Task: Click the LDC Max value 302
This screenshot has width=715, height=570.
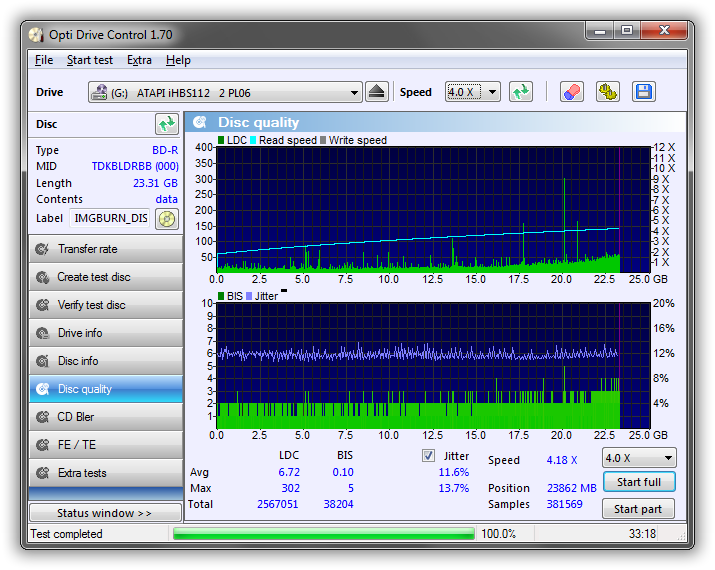Action: tap(290, 488)
